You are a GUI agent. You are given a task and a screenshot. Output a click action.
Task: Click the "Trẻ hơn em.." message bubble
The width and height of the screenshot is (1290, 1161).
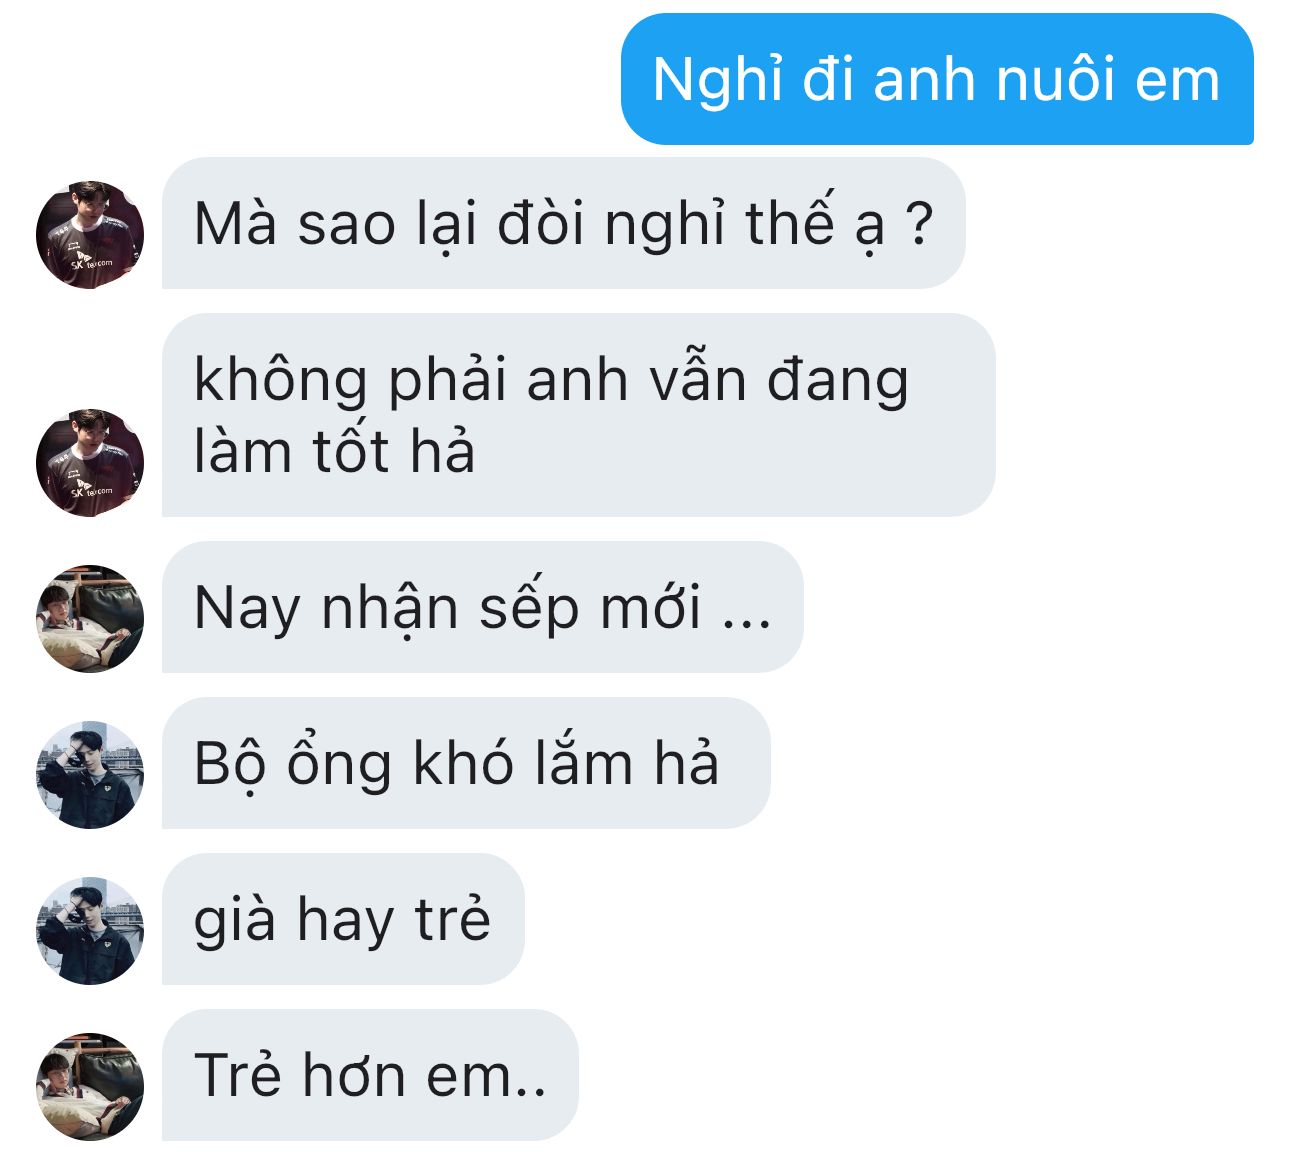(370, 1075)
